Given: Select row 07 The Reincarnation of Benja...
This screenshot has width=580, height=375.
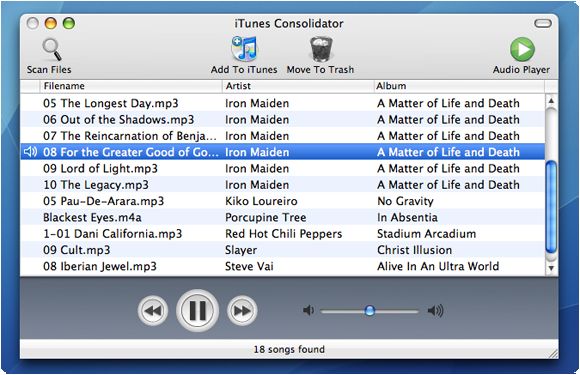Looking at the screenshot, I should coord(283,135).
